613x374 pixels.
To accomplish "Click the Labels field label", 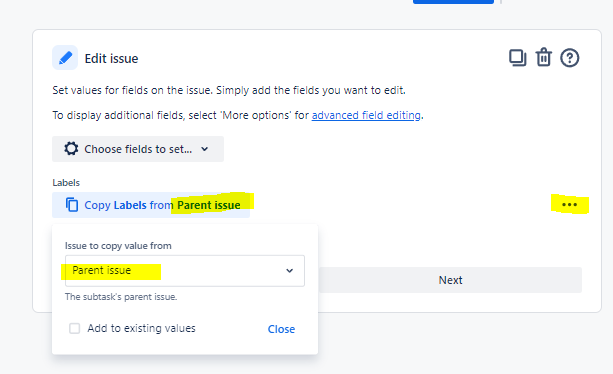I will 66,183.
